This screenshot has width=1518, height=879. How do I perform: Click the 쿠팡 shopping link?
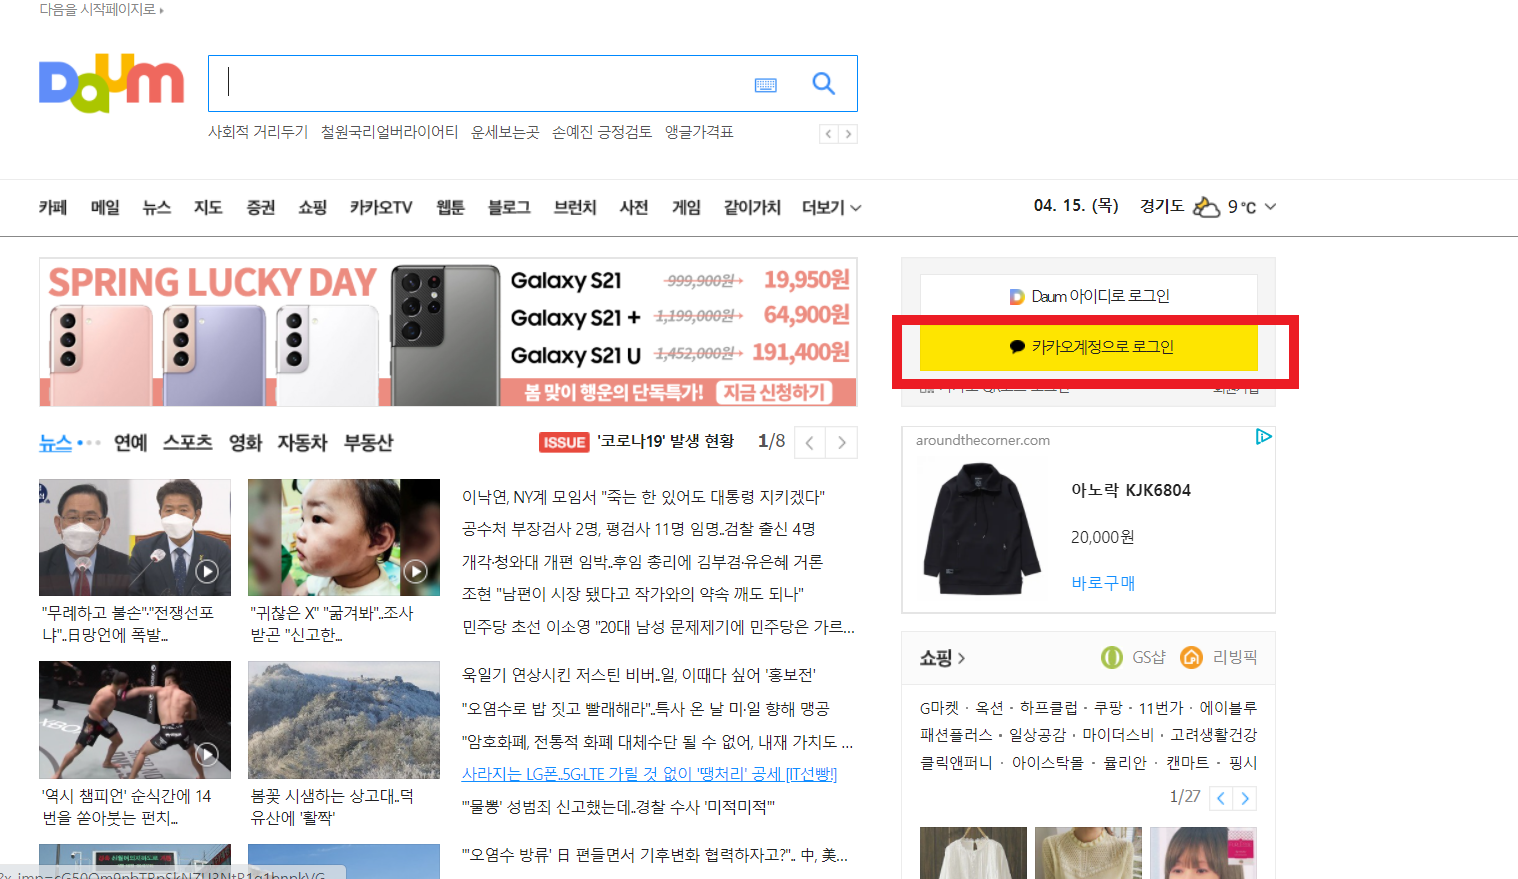pyautogui.click(x=1108, y=708)
